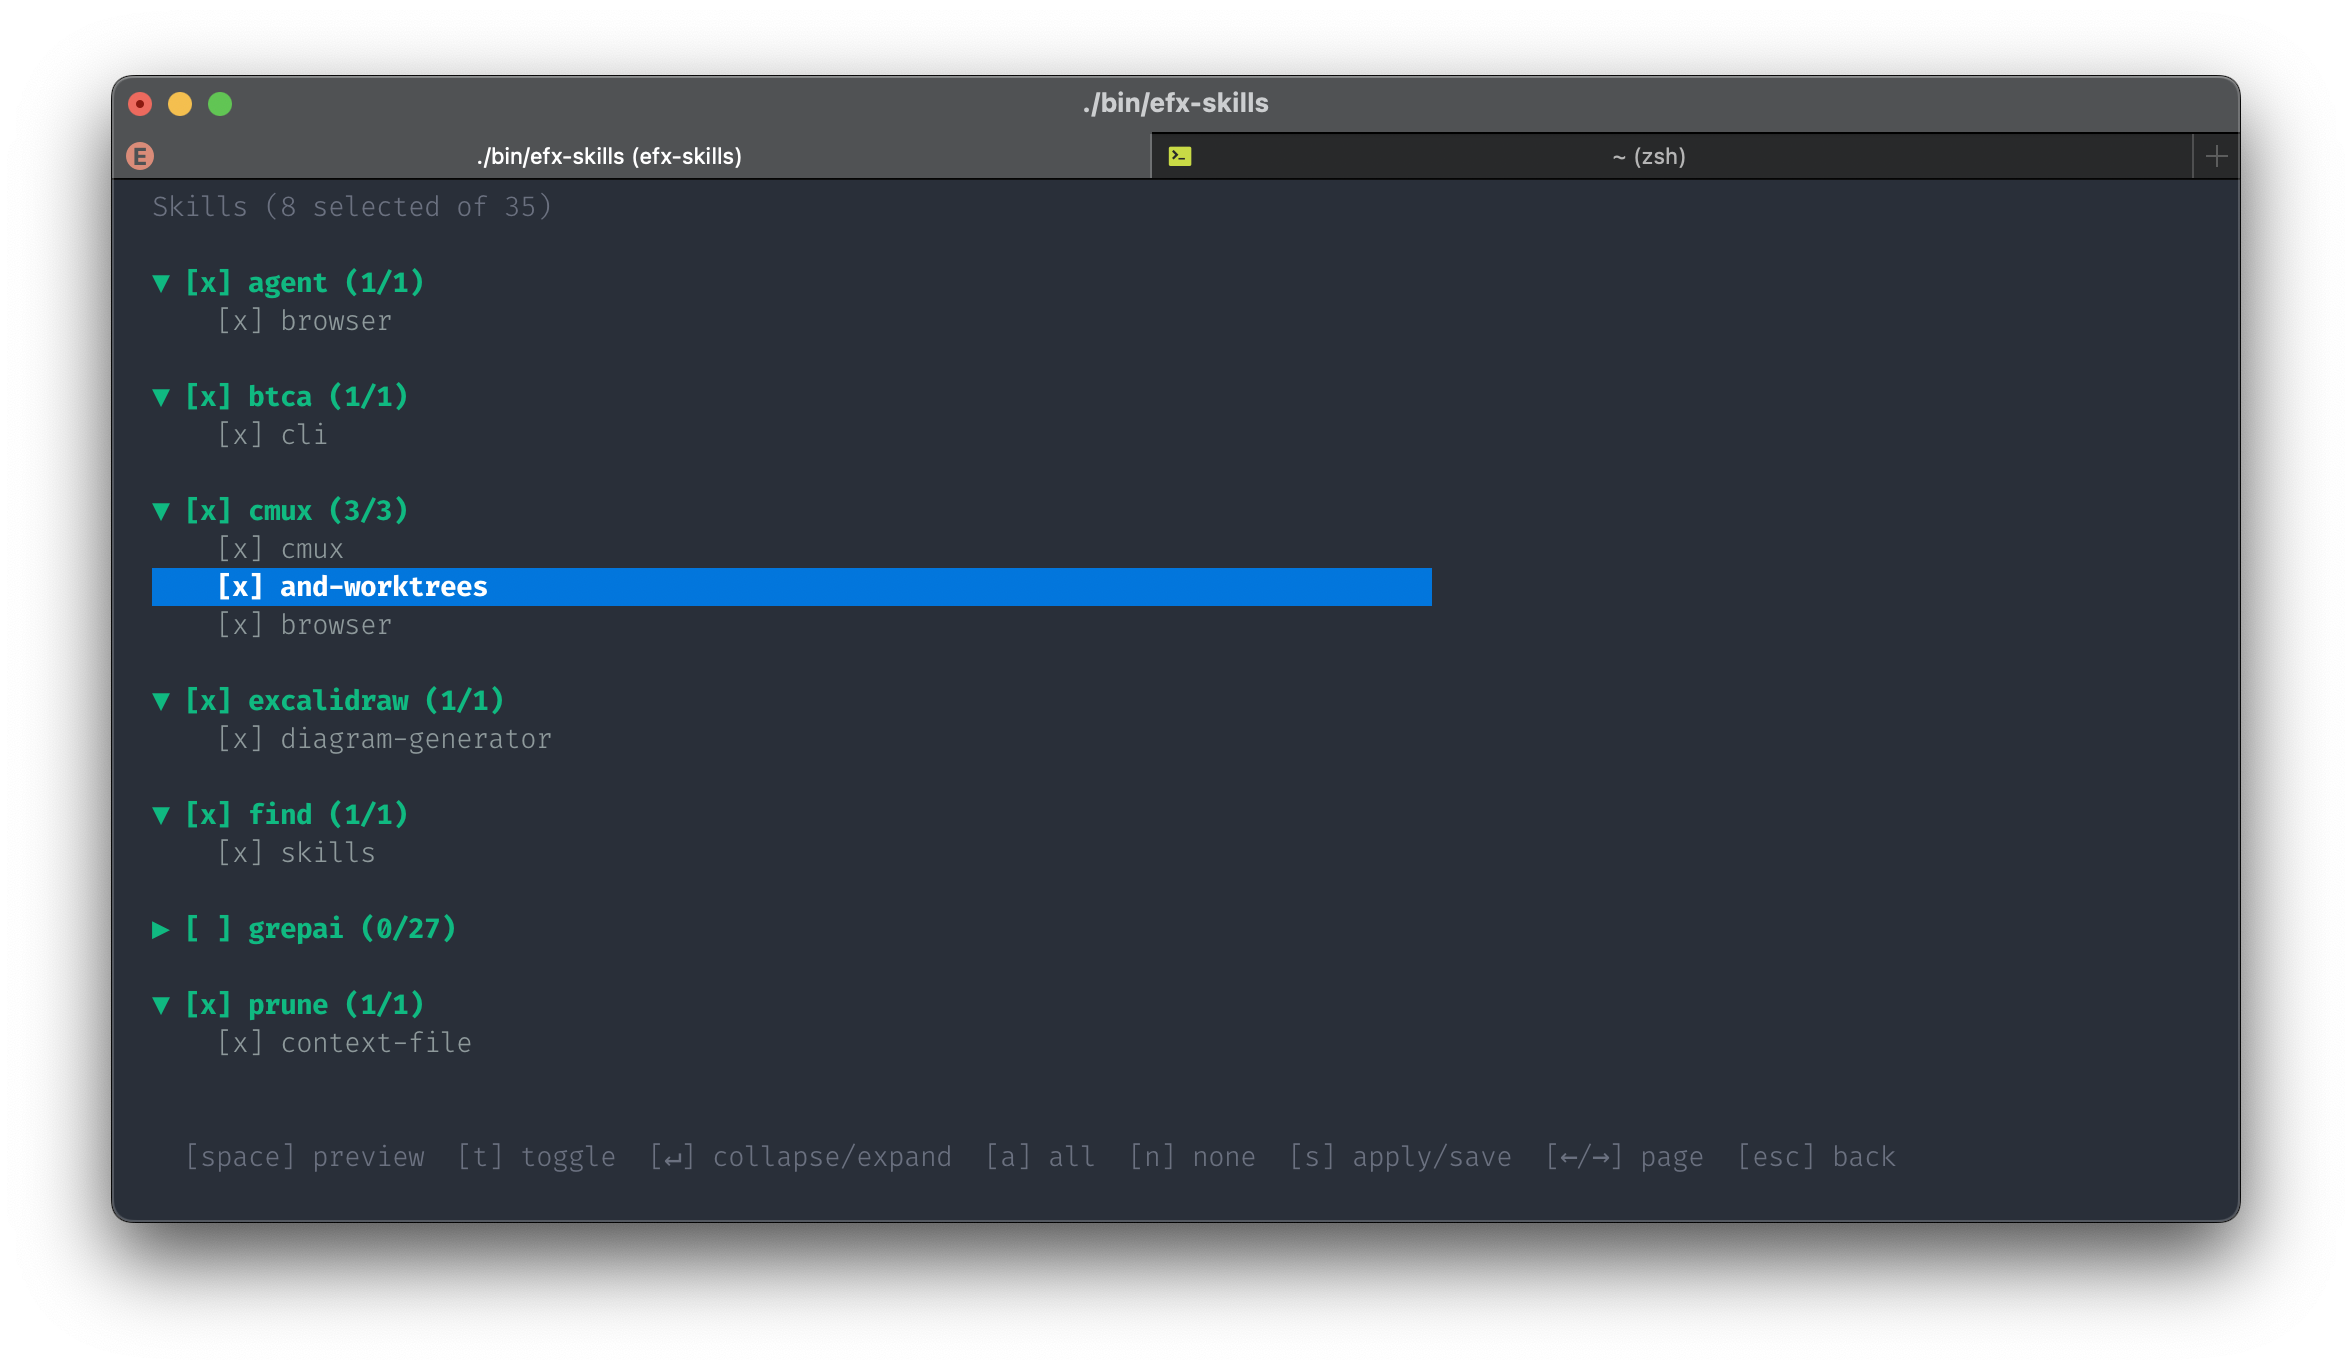Uncheck the context-file skill checkbox
Image resolution: width=2352 pixels, height=1370 pixels.
click(x=240, y=1043)
